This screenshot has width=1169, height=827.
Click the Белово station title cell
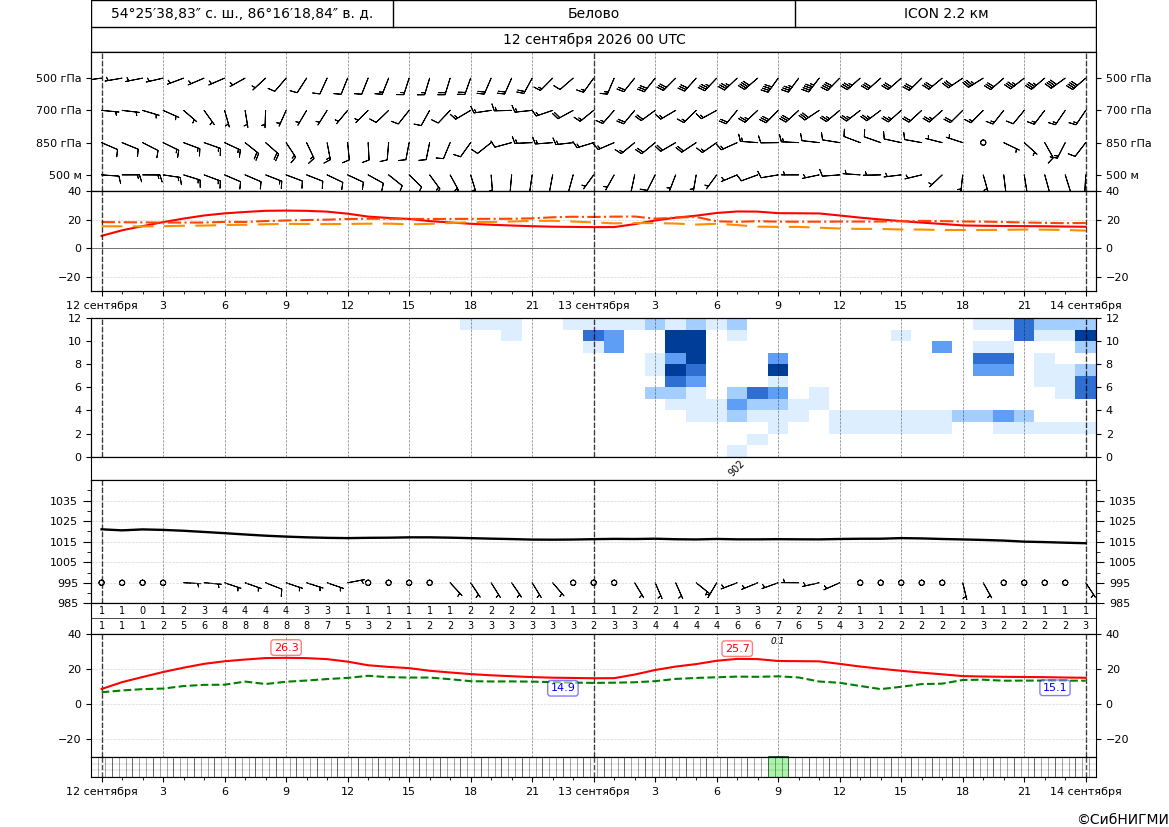point(593,13)
